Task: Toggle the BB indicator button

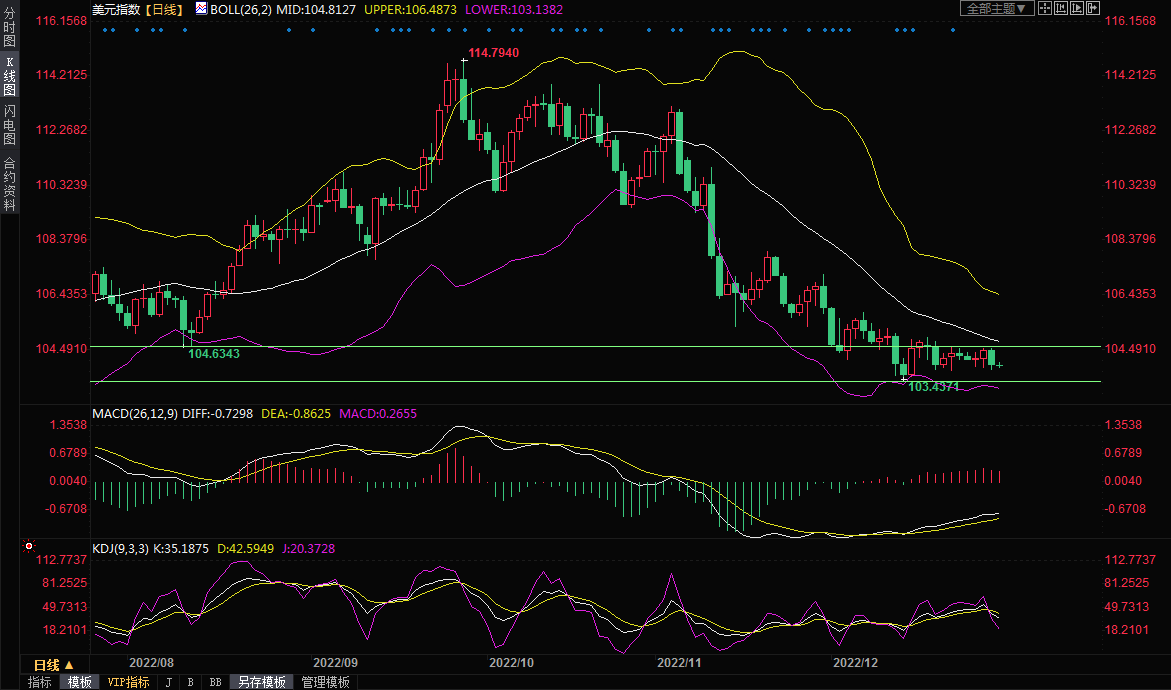Action: point(215,682)
